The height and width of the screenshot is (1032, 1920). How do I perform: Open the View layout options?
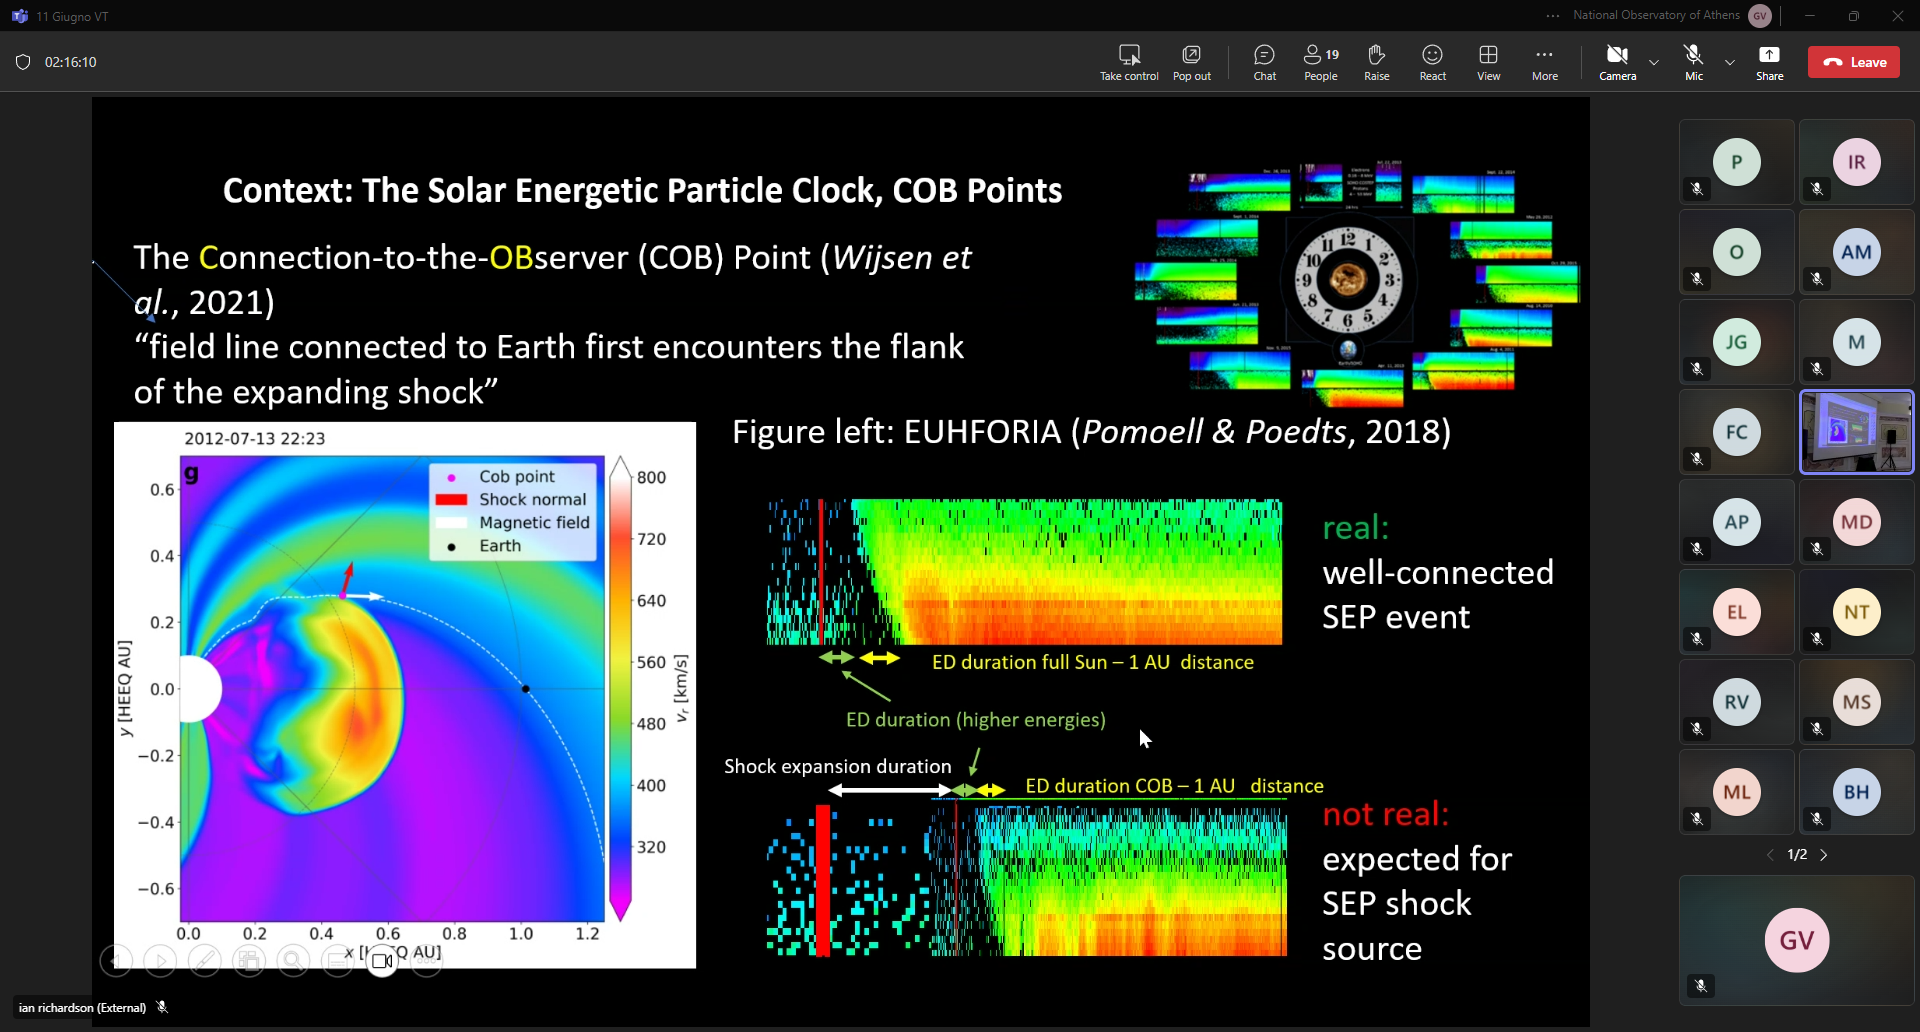pos(1489,62)
